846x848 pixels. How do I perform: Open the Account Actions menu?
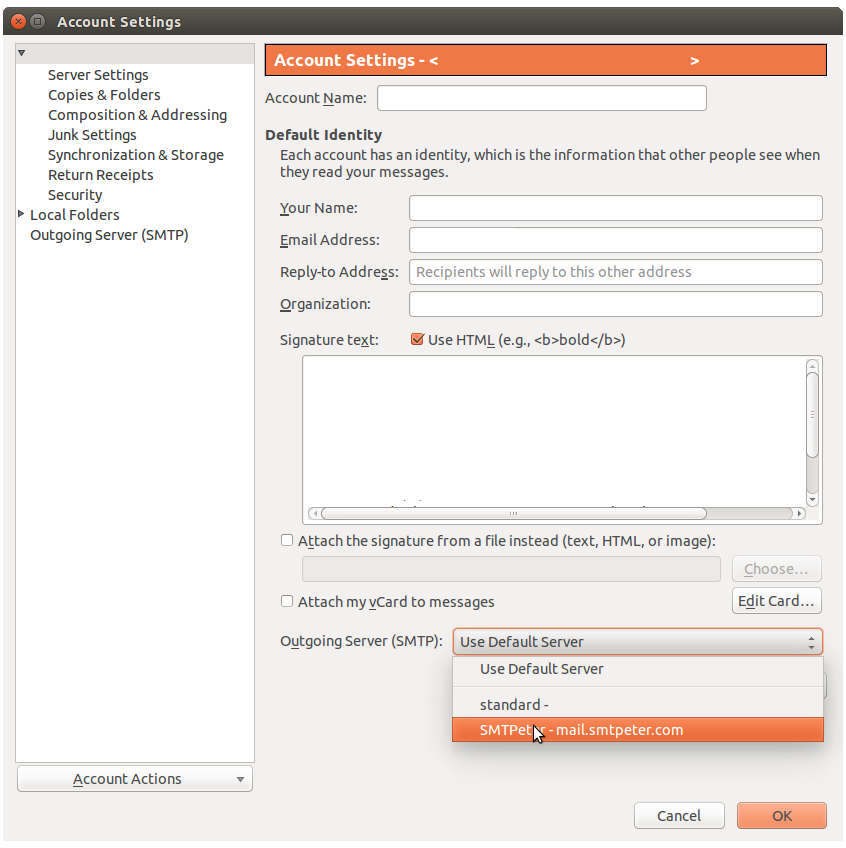coord(134,778)
